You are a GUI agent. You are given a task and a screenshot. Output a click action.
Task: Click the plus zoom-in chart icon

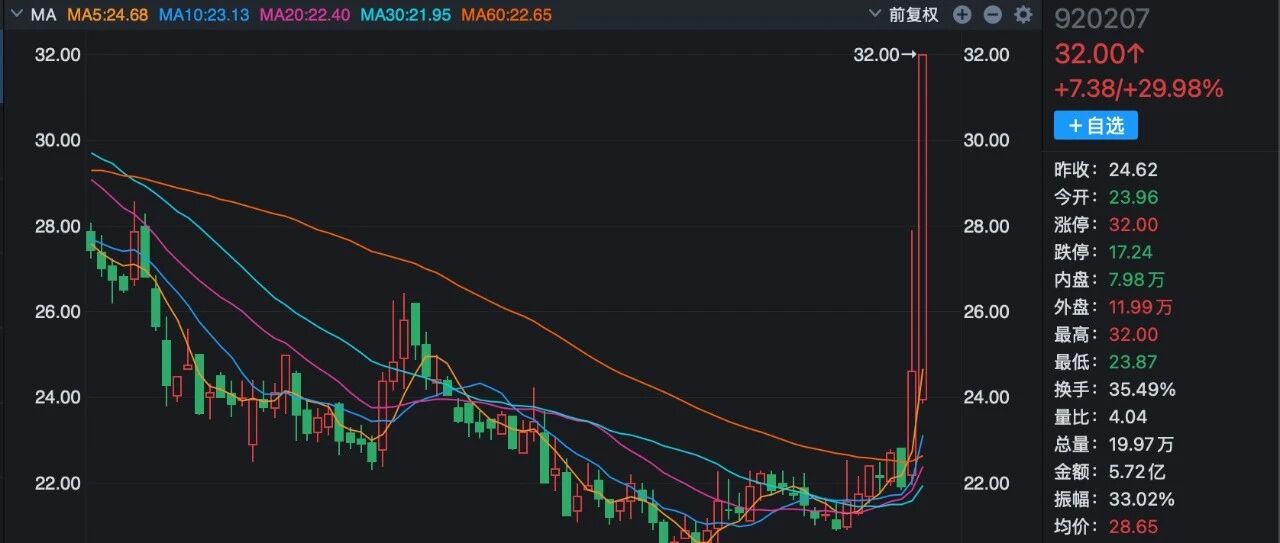[962, 14]
